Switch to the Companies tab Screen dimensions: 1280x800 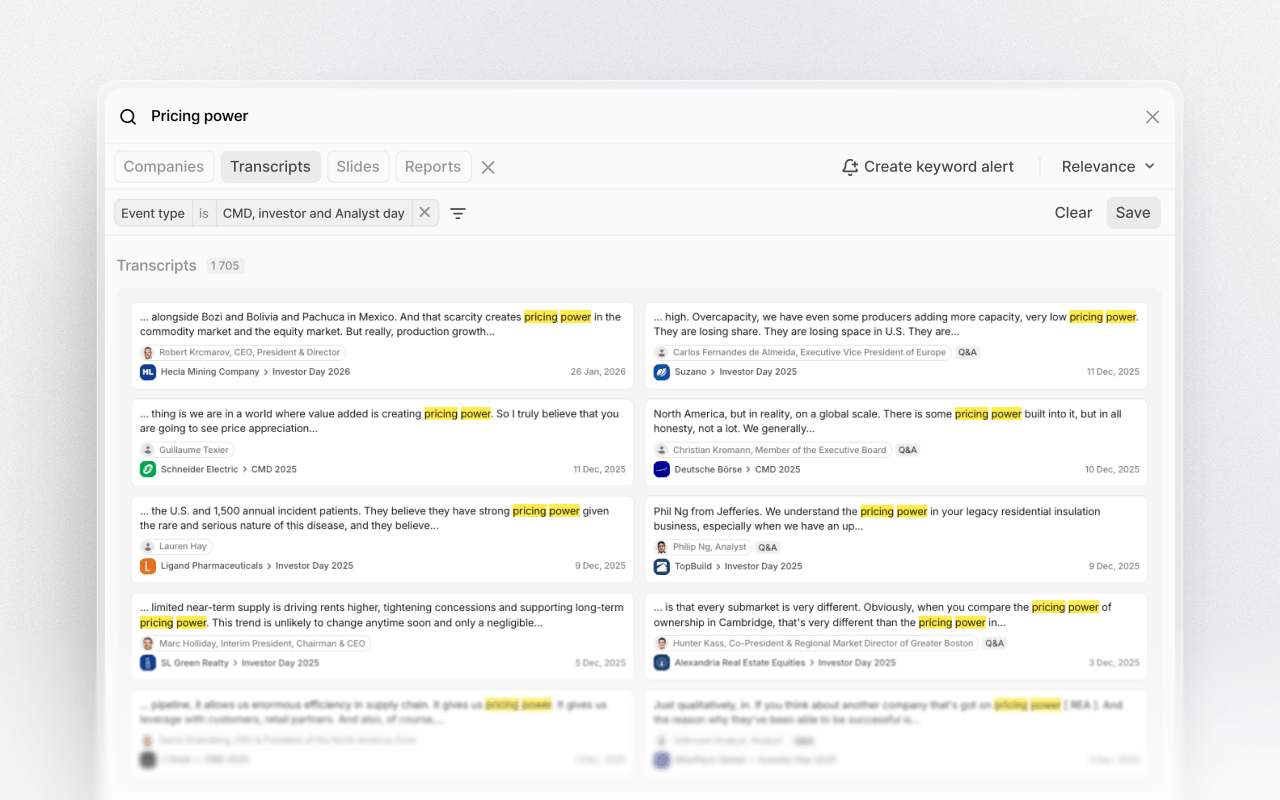click(x=164, y=167)
